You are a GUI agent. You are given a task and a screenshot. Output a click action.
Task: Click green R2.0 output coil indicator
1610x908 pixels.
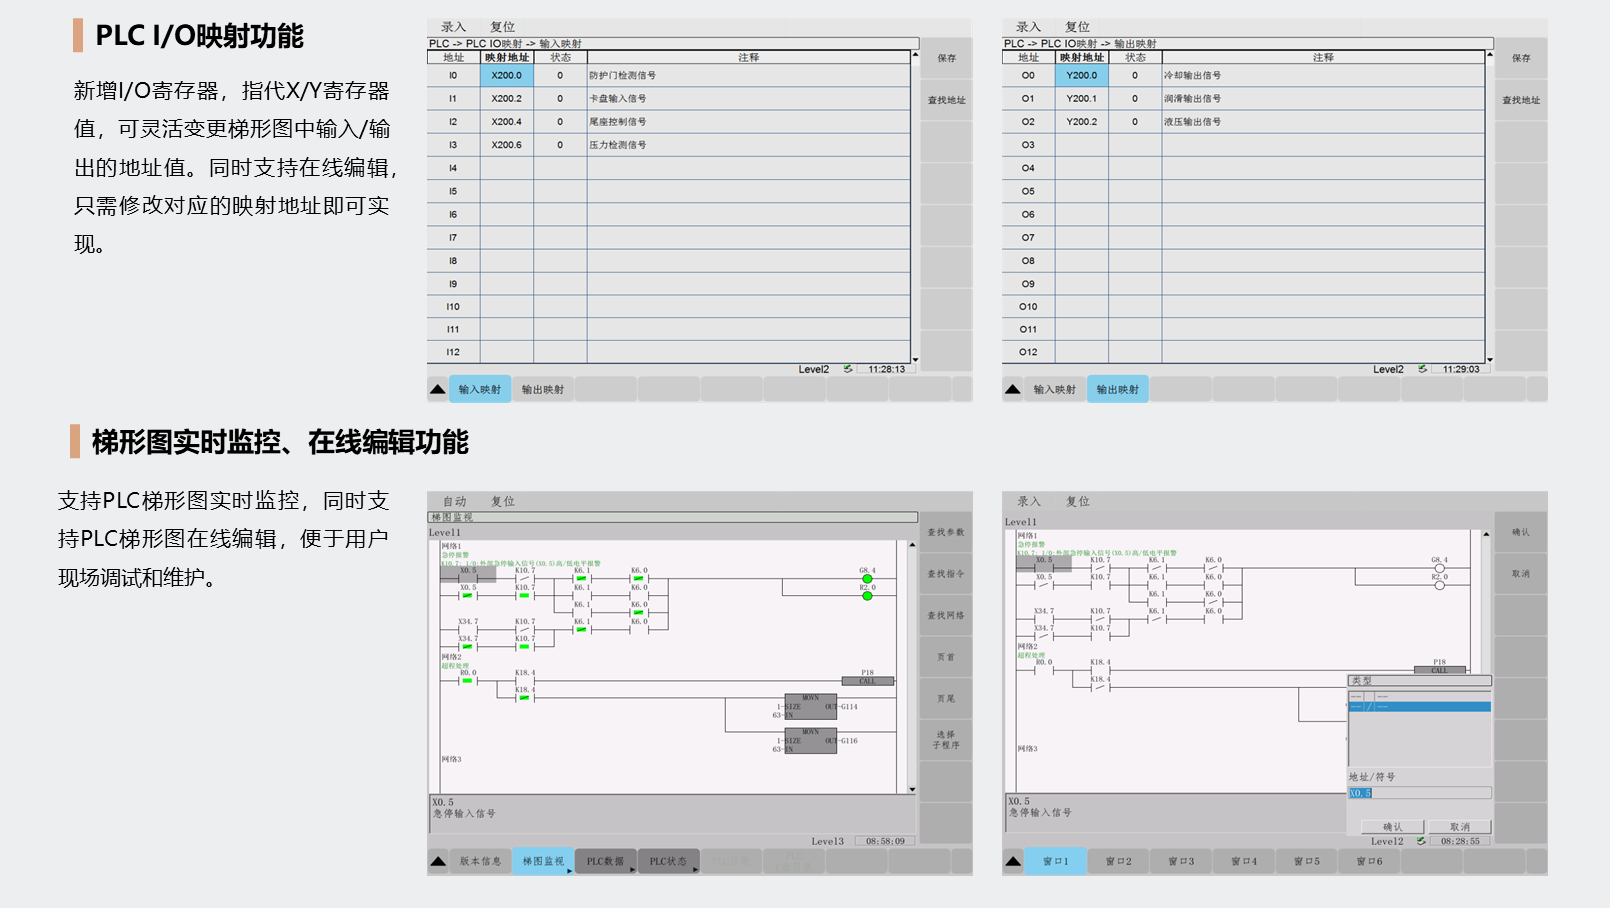[x=867, y=596]
